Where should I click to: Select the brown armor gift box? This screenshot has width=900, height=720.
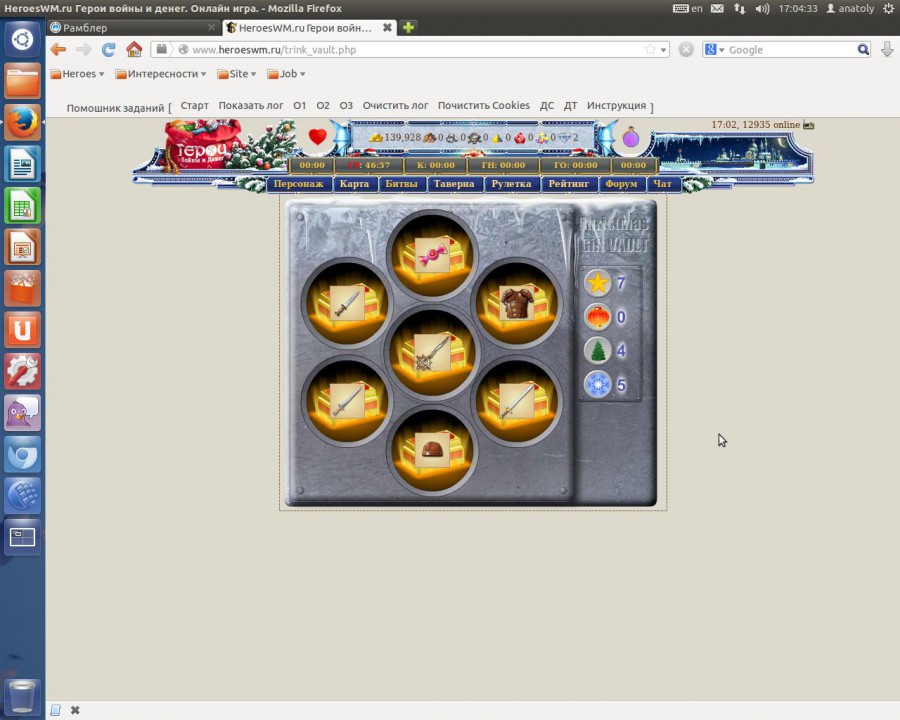517,302
